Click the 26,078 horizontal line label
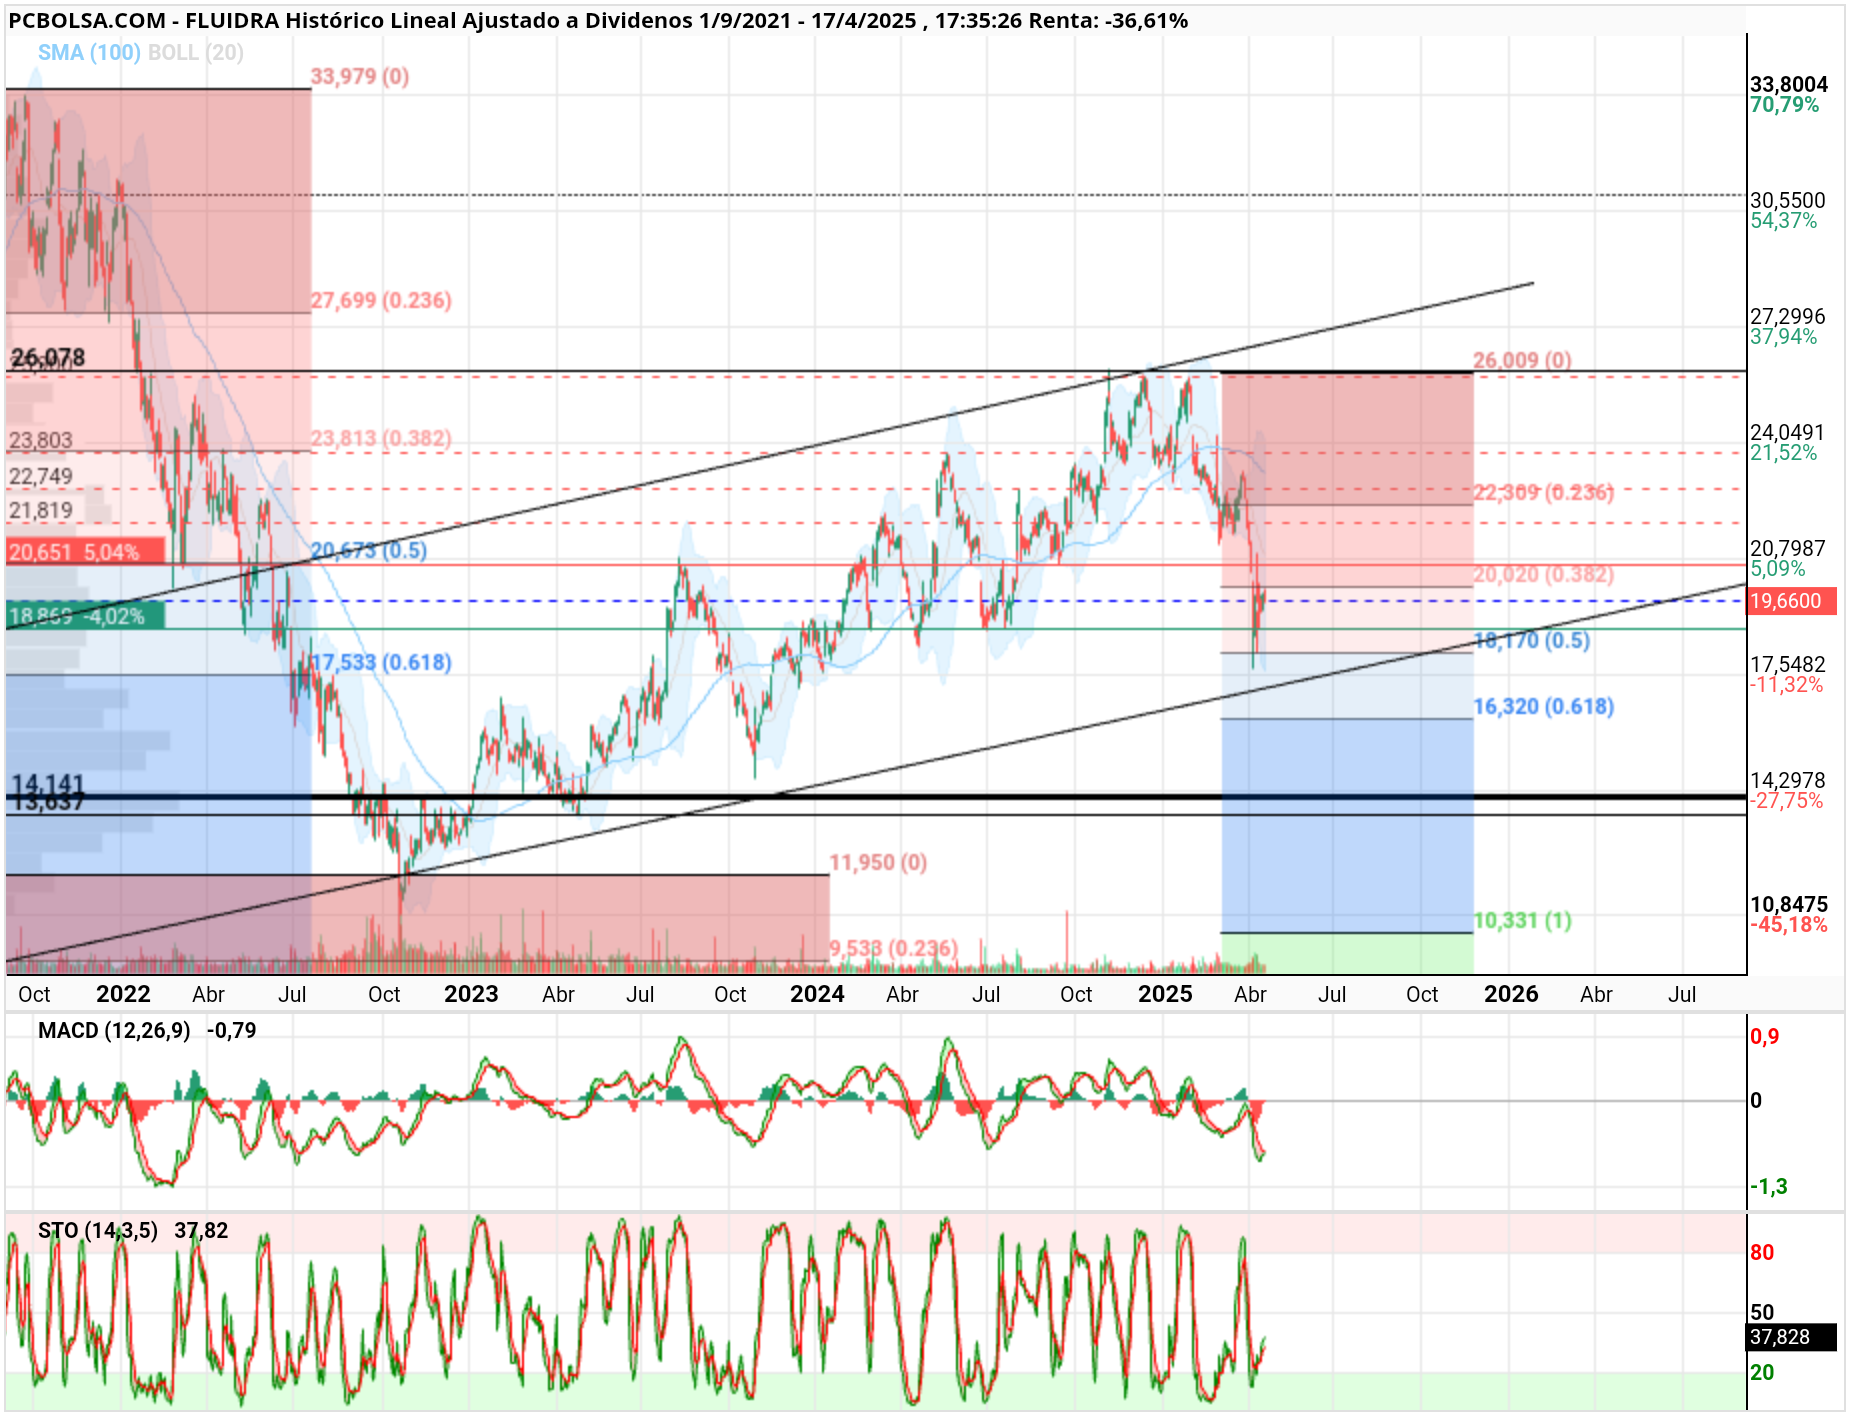This screenshot has width=1850, height=1416. (x=48, y=357)
